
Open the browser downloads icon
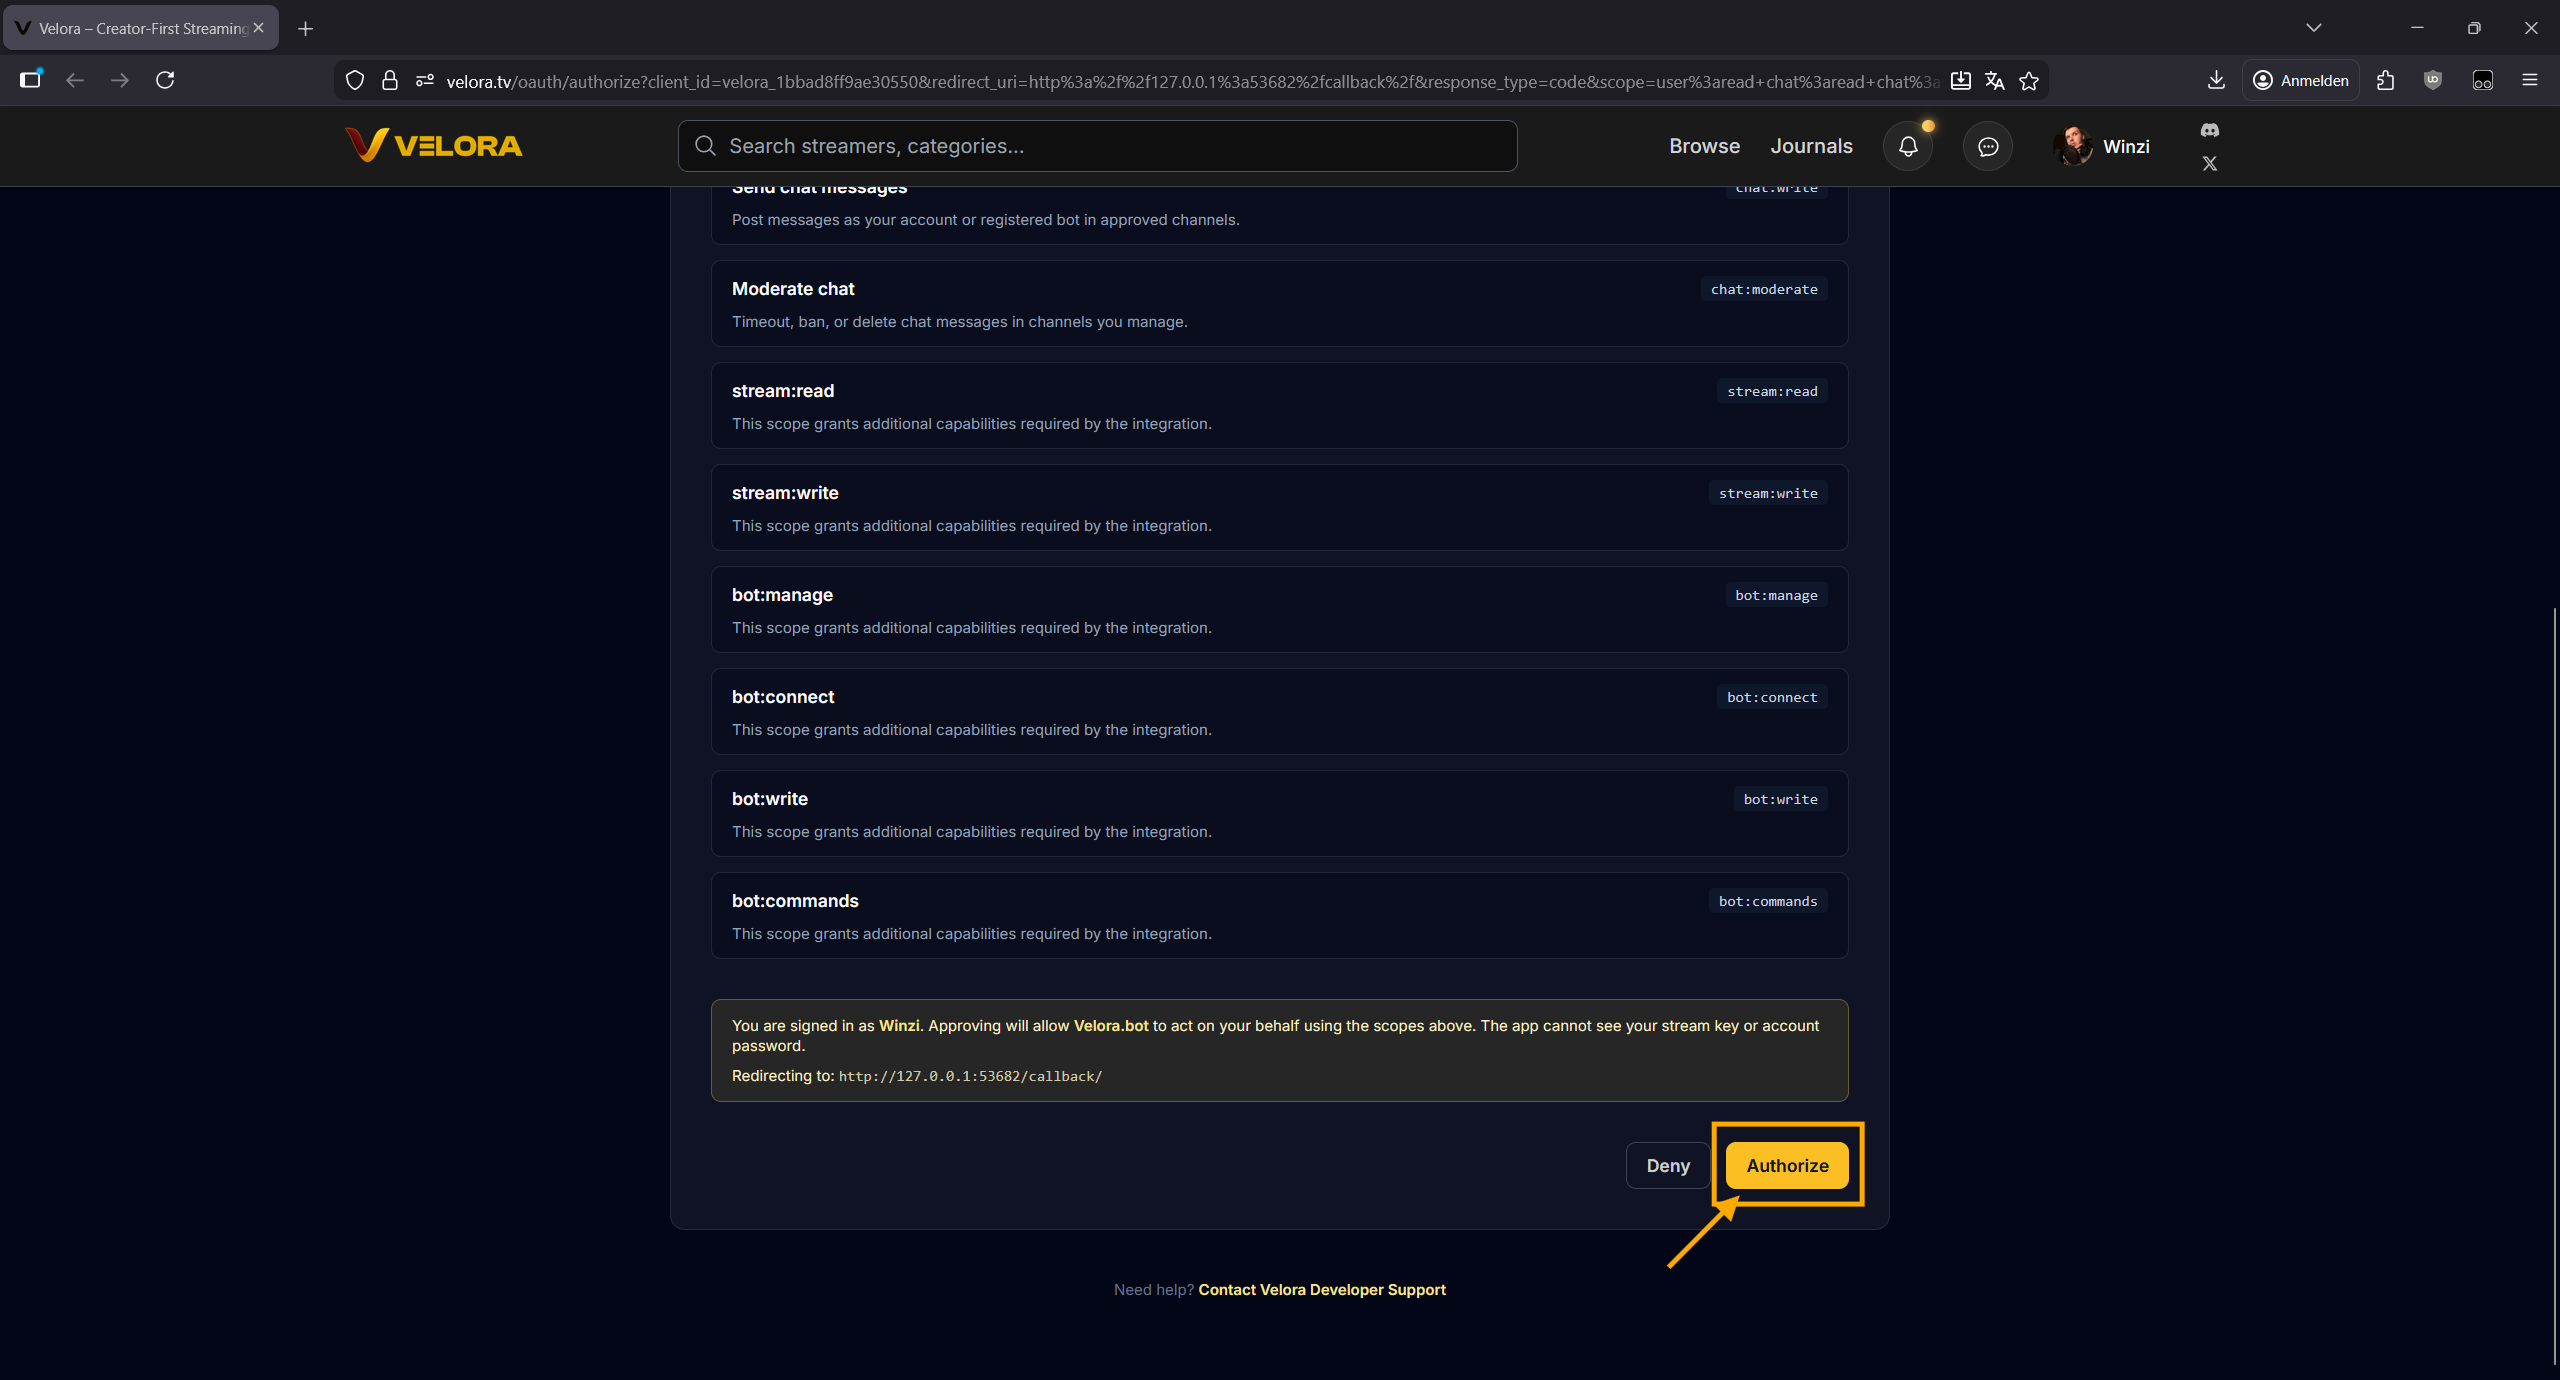point(2216,80)
